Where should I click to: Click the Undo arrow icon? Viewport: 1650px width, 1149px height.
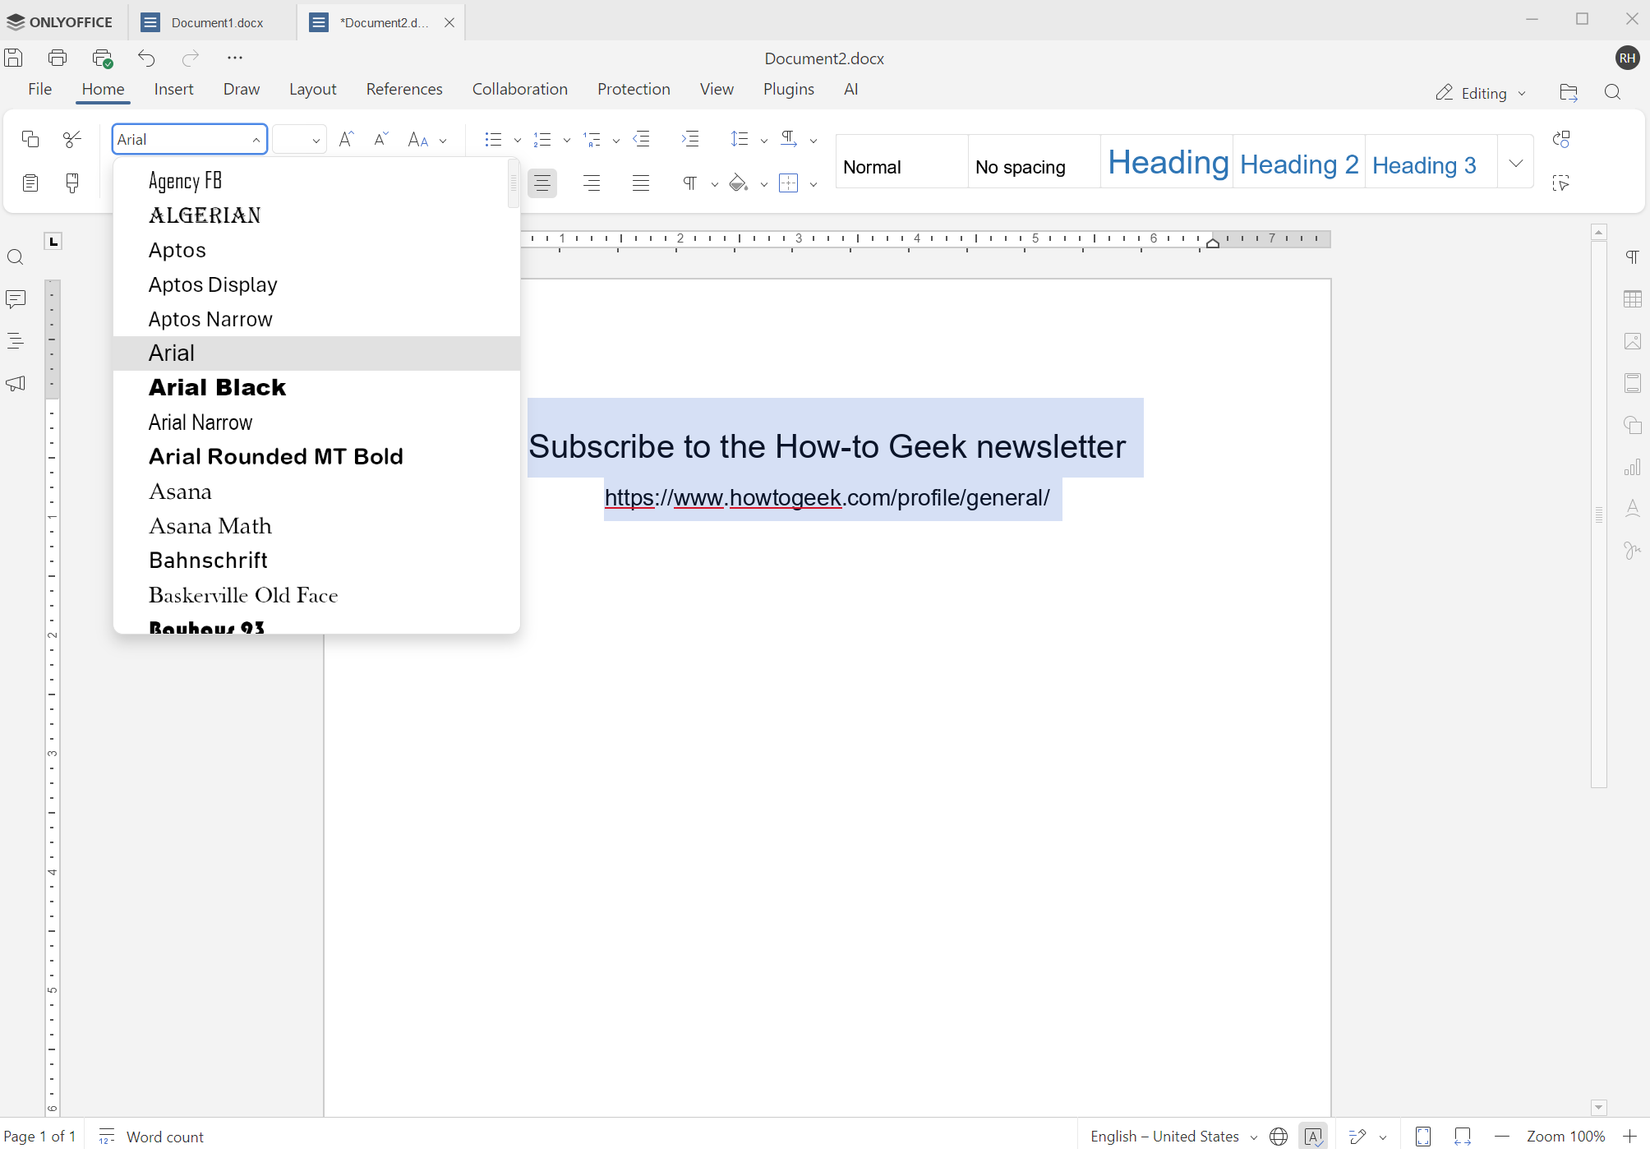coord(147,58)
